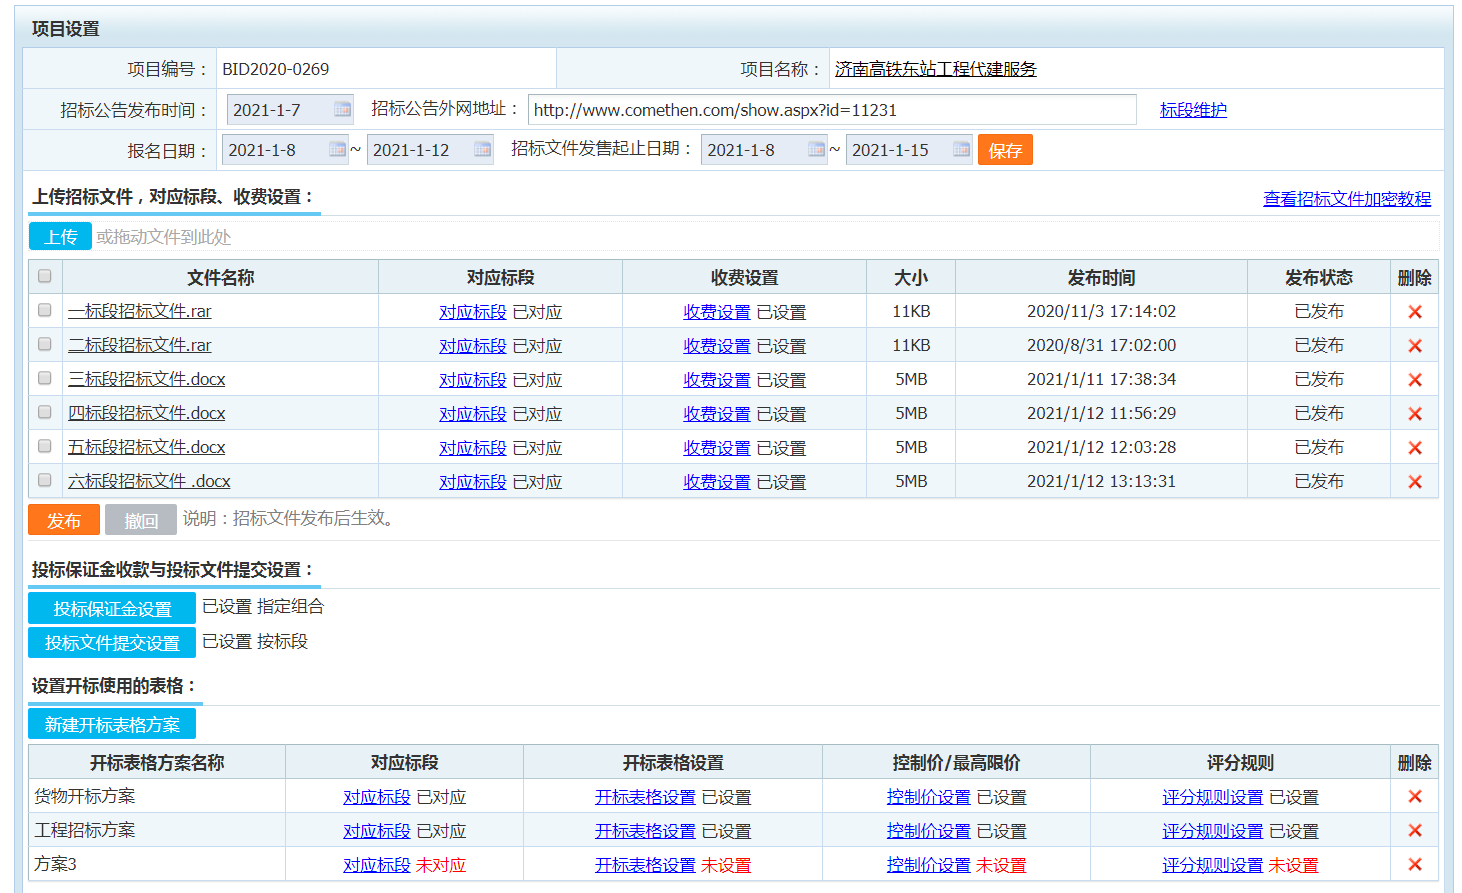Open the 标段维护 link

coord(1193,110)
